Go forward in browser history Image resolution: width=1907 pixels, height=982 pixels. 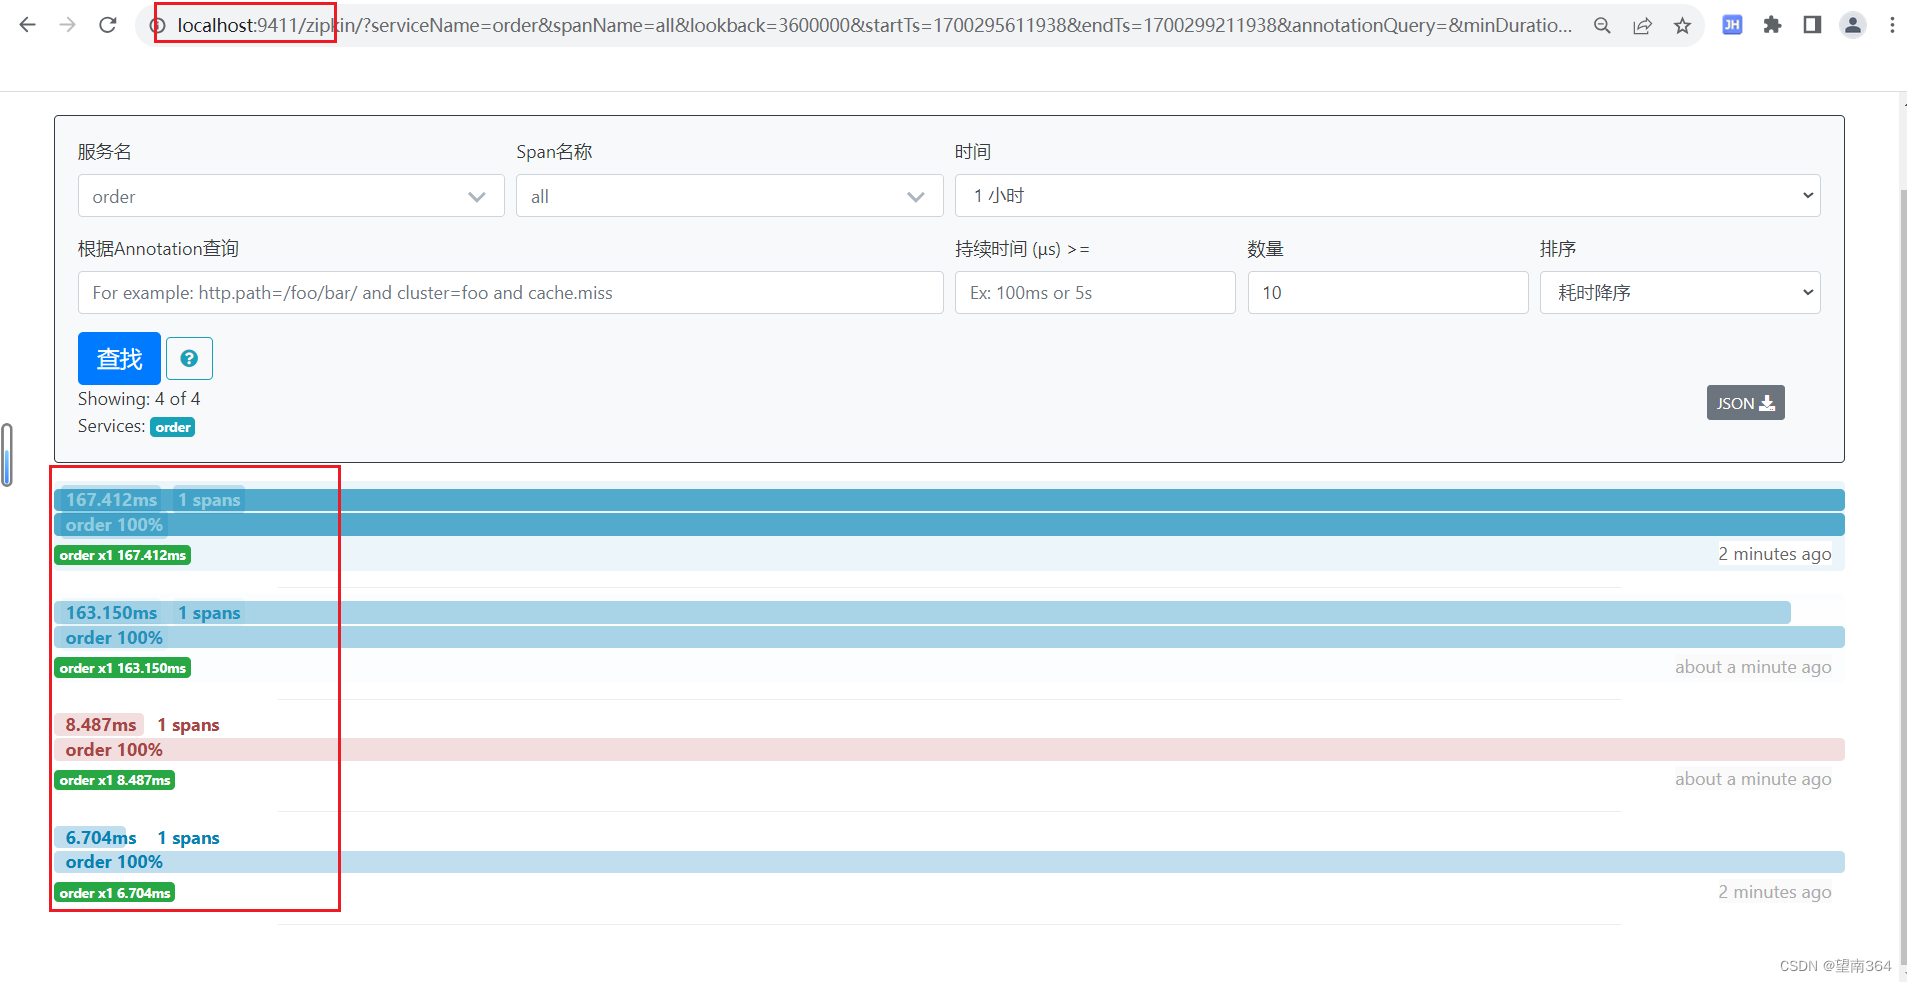pos(67,25)
